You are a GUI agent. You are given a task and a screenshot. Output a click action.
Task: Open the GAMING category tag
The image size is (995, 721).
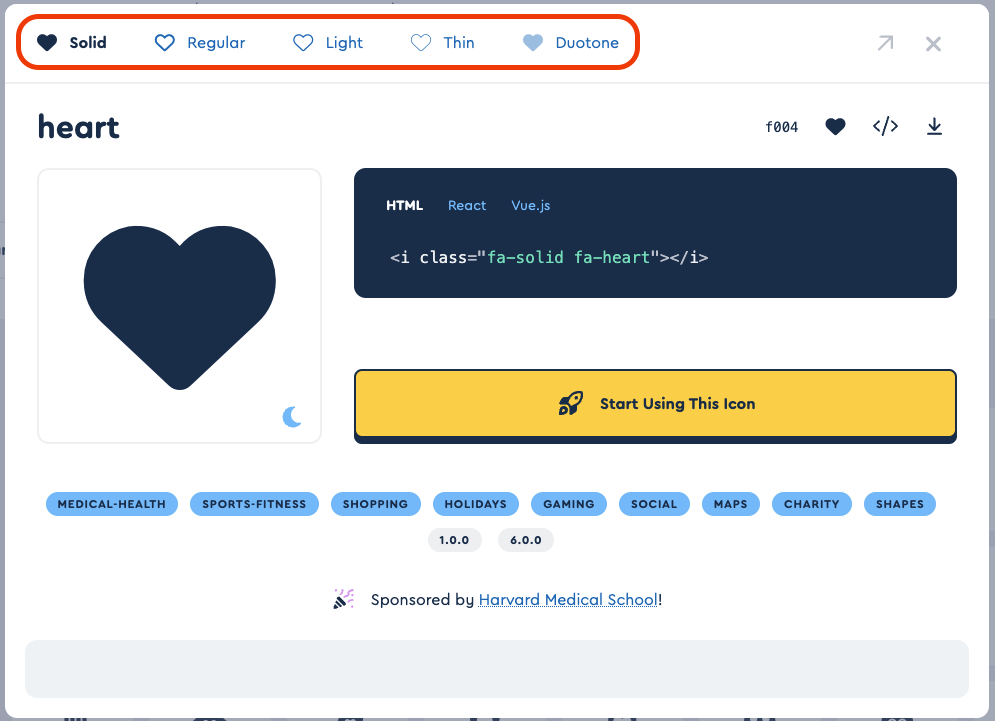pos(569,504)
